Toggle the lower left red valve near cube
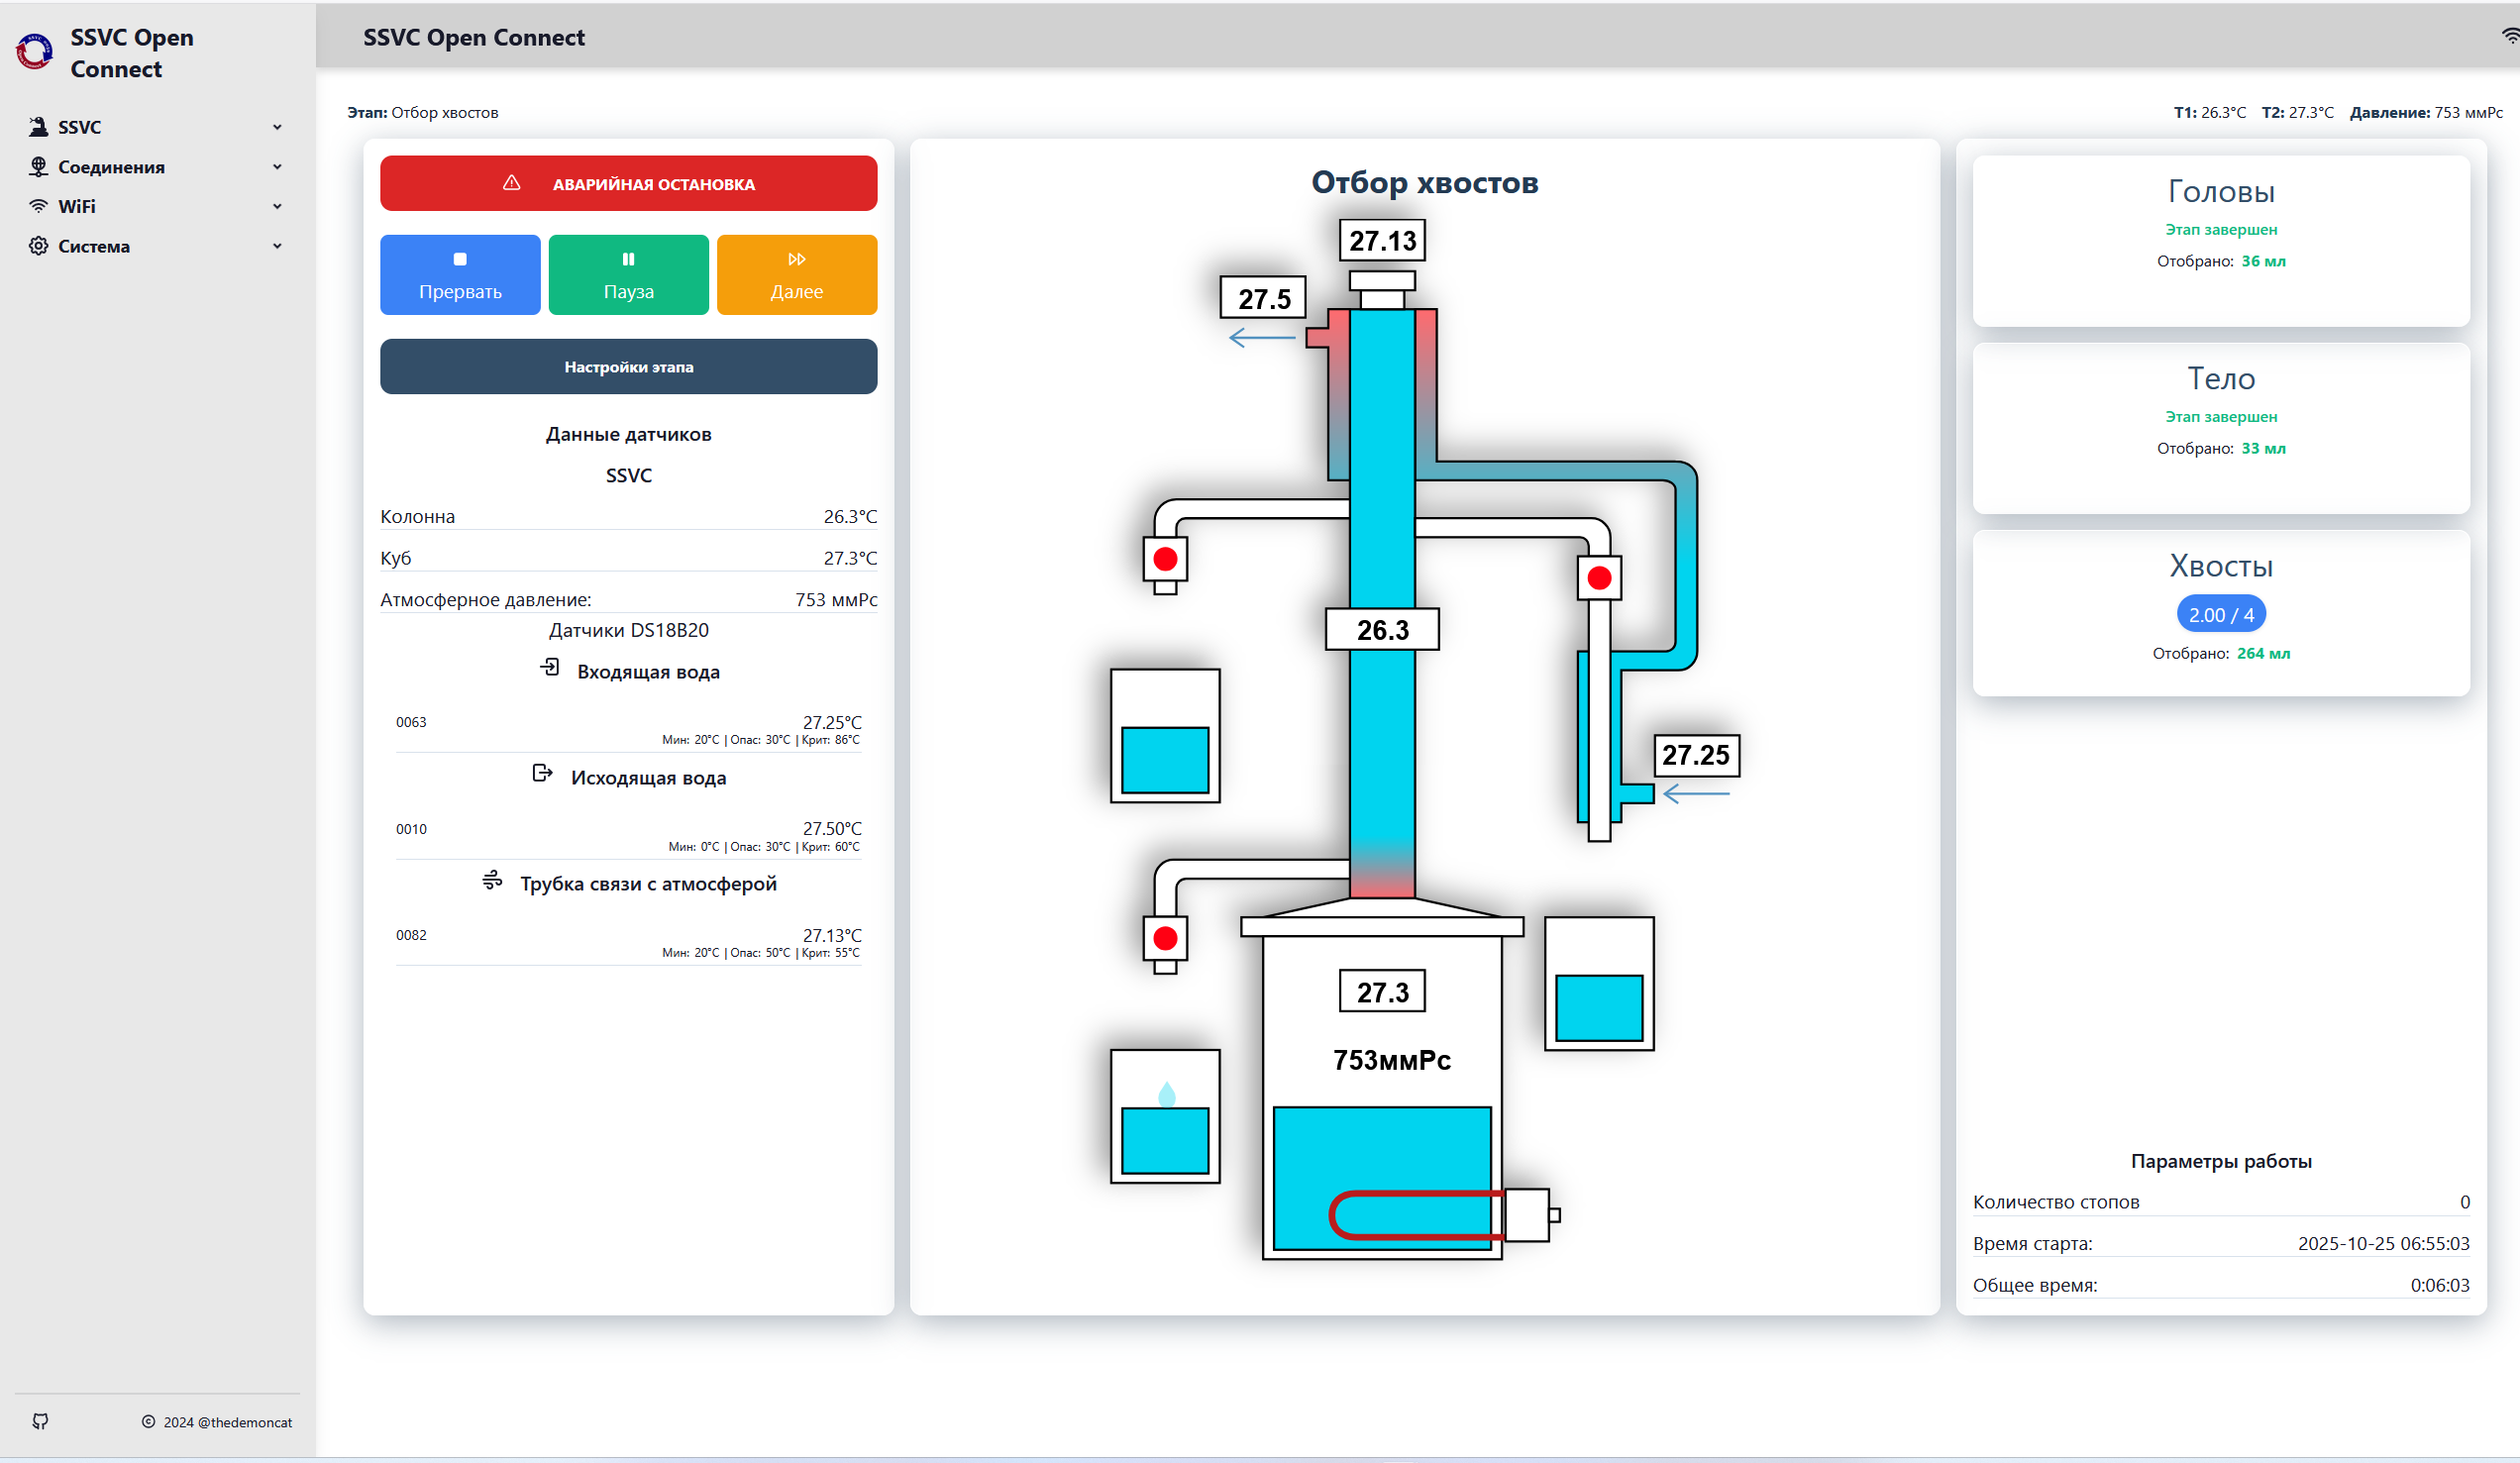 point(1165,938)
